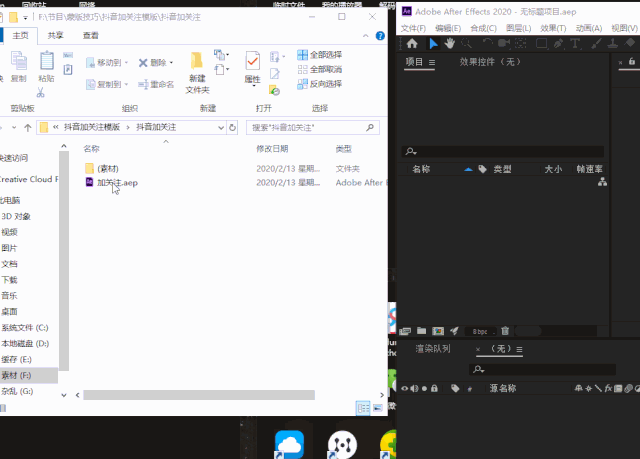Refresh the Explorer folder view
The width and height of the screenshot is (640, 459).
pos(232,128)
